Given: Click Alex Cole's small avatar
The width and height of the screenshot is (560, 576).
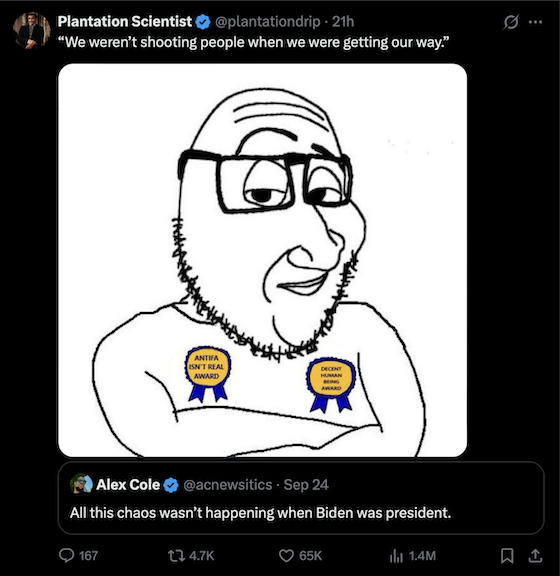Looking at the screenshot, I should point(81,484).
